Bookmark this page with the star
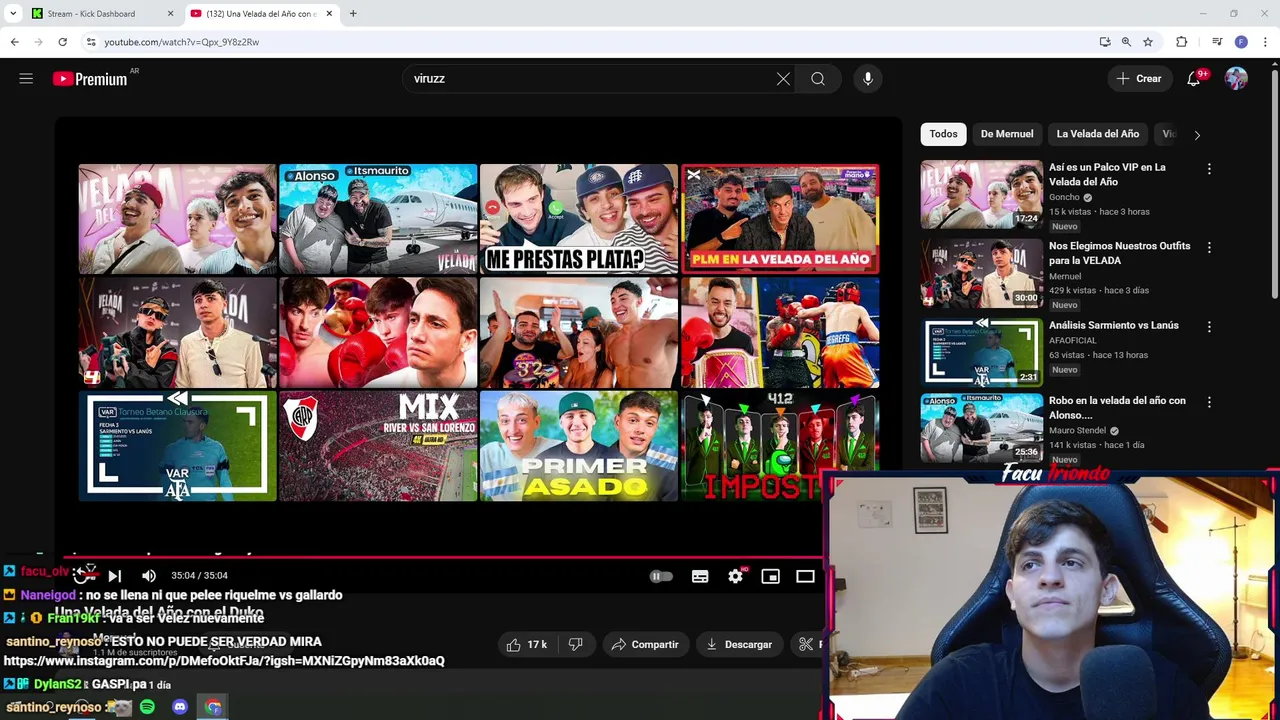This screenshot has width=1280, height=720. coord(1148,42)
